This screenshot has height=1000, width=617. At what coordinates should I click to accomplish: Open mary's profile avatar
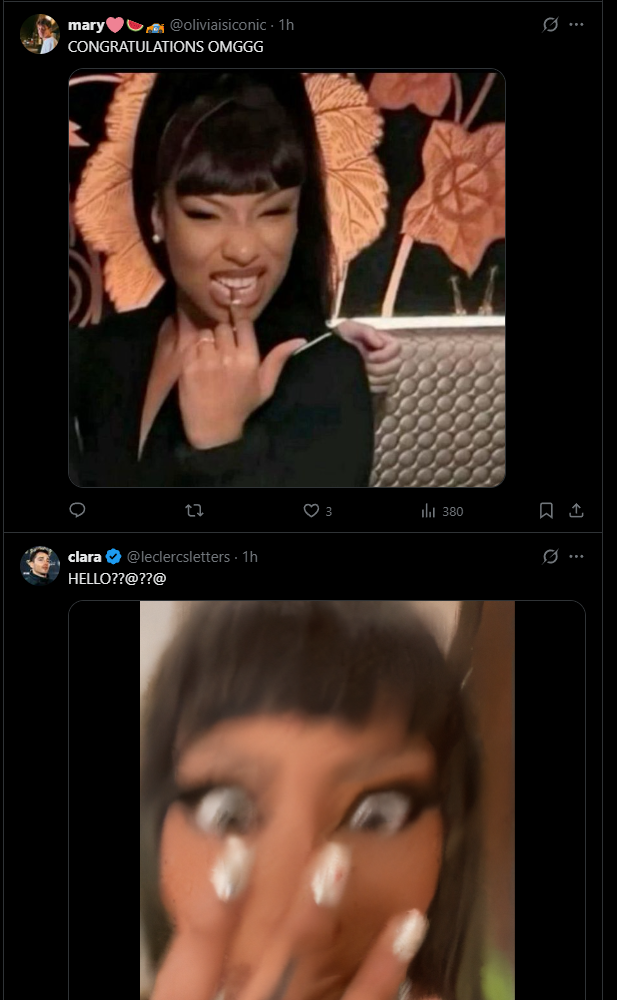coord(40,34)
